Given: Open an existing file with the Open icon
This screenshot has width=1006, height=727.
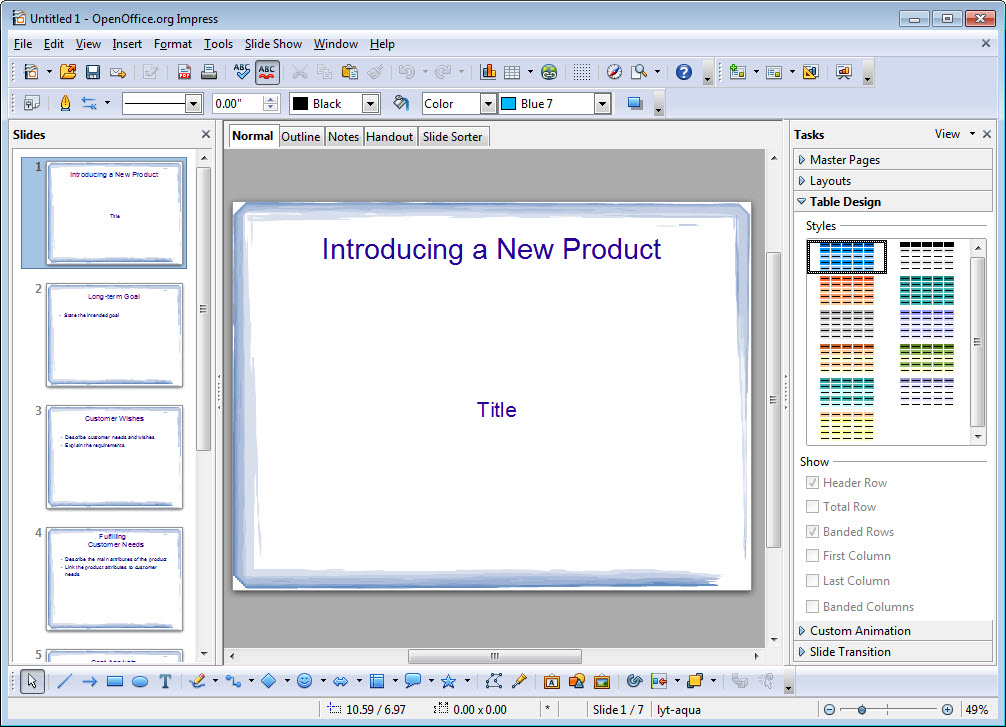Looking at the screenshot, I should (67, 72).
